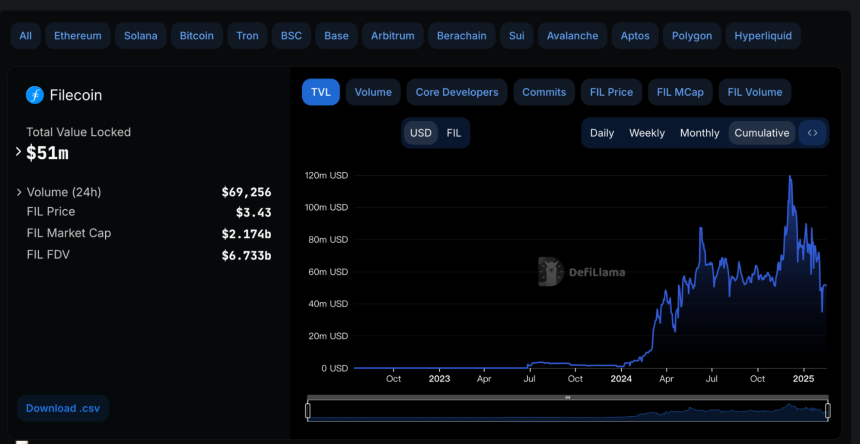Click the Filecoin logo icon
The width and height of the screenshot is (860, 444).
pyautogui.click(x=35, y=95)
